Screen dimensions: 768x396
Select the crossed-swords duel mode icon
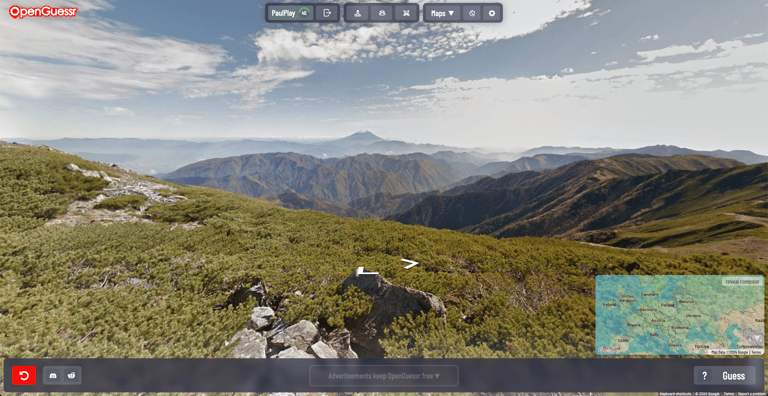pos(406,13)
